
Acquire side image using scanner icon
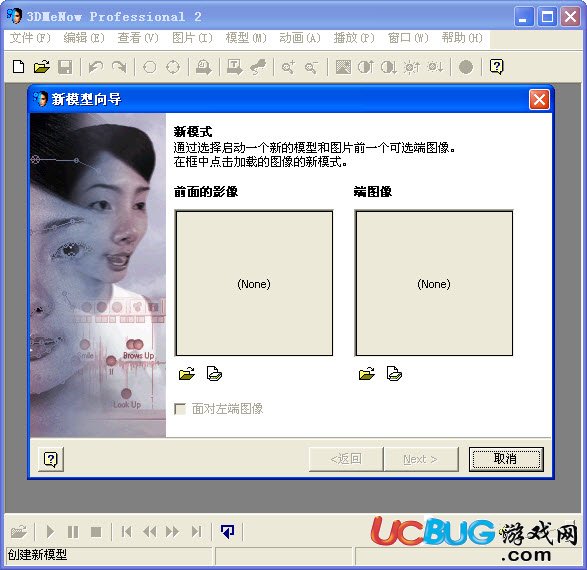[394, 374]
